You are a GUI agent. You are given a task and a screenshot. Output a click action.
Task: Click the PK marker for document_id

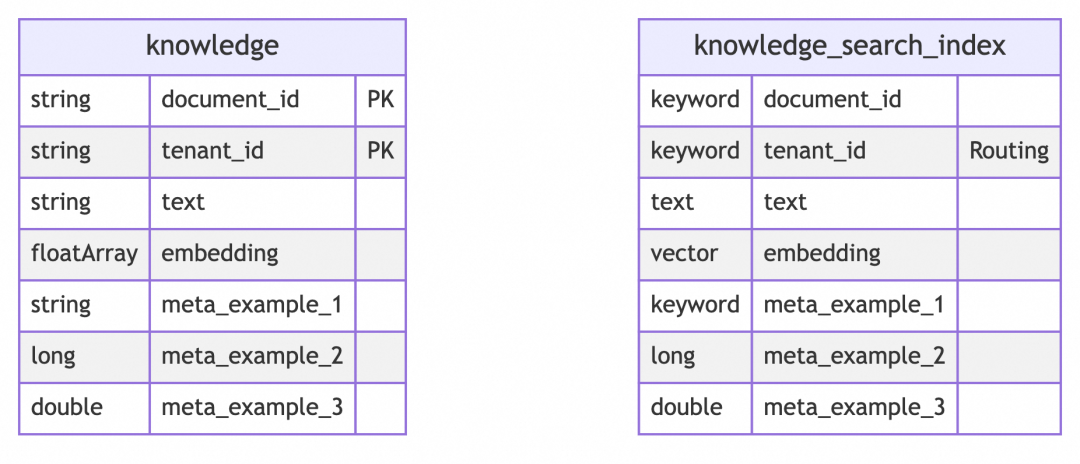click(x=380, y=100)
